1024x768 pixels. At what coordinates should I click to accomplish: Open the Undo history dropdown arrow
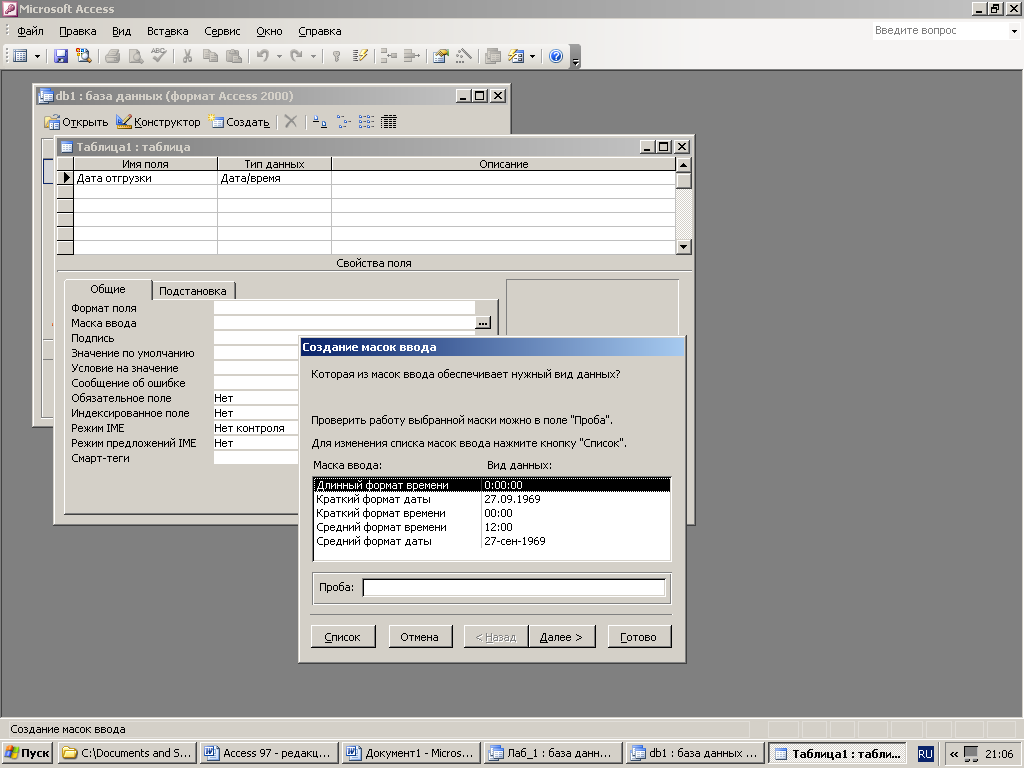[x=279, y=56]
